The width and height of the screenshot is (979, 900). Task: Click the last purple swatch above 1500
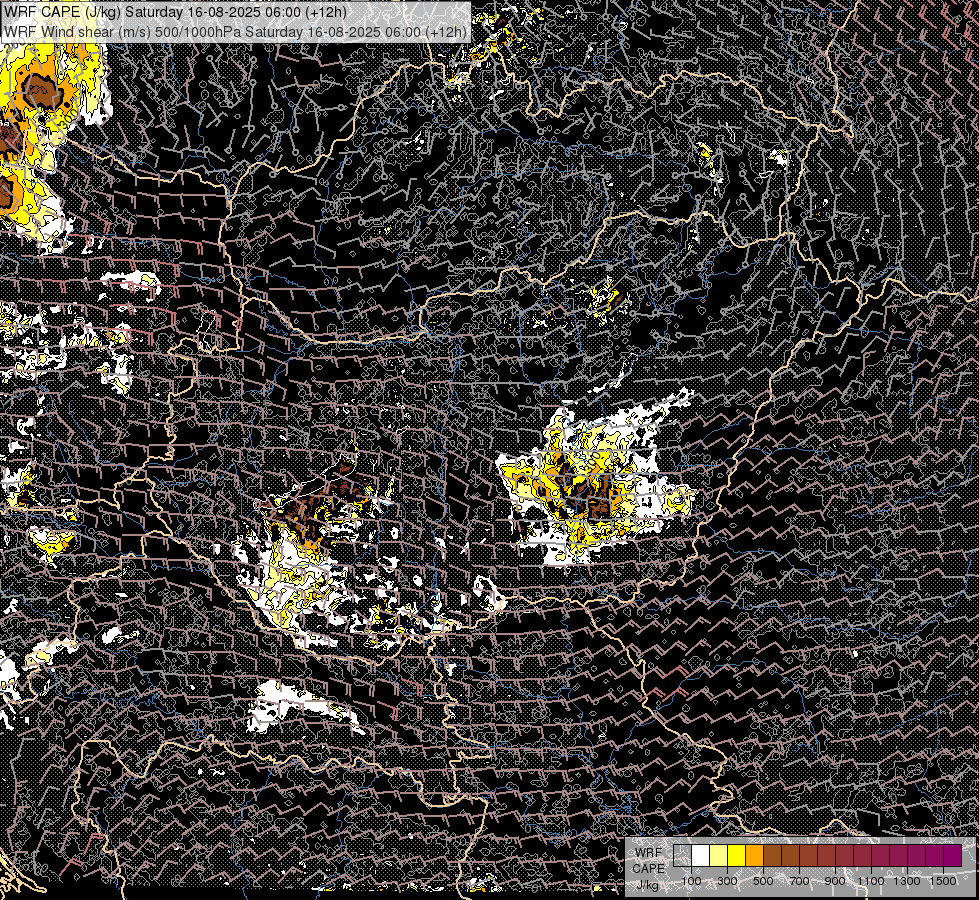pyautogui.click(x=953, y=855)
